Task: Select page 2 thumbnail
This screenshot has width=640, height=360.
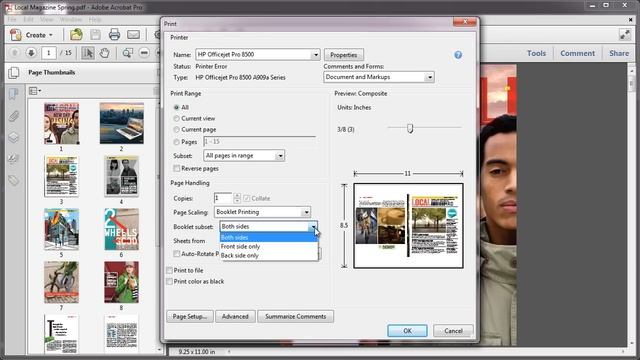Action: 122,123
